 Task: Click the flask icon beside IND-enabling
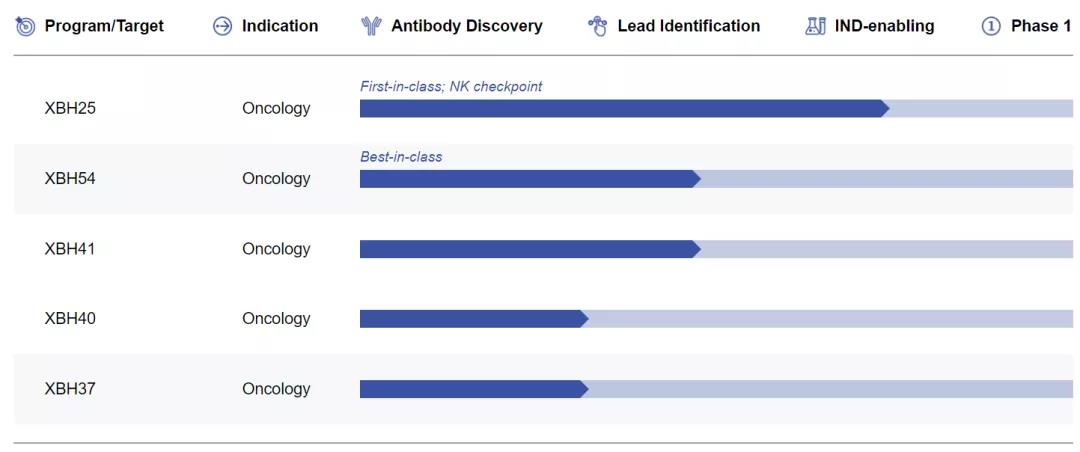[815, 26]
